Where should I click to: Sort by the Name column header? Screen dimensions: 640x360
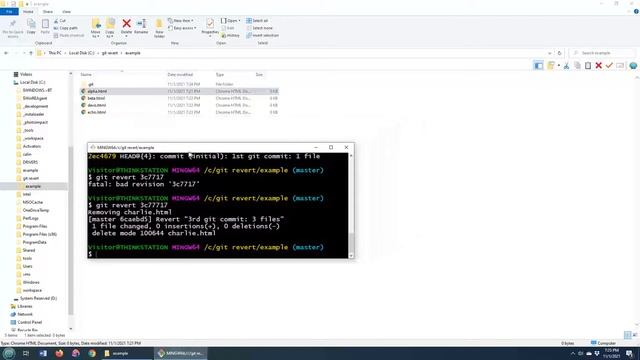tap(86, 75)
